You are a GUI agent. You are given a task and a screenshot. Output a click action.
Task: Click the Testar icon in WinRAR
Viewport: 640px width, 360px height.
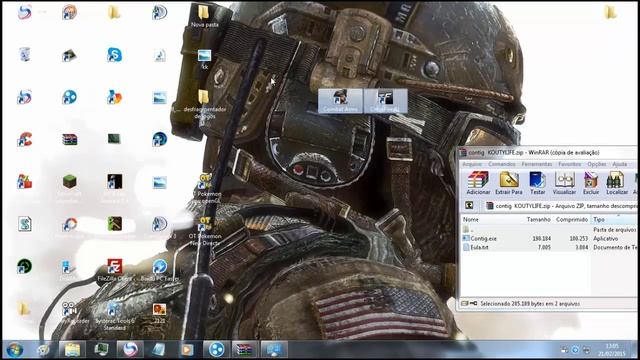tap(537, 183)
